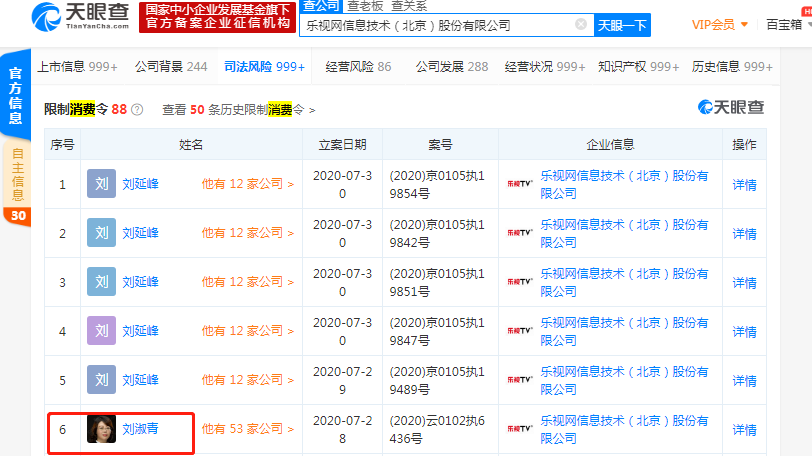Select the 查关系 search mode tab
The image size is (812, 456).
click(409, 6)
